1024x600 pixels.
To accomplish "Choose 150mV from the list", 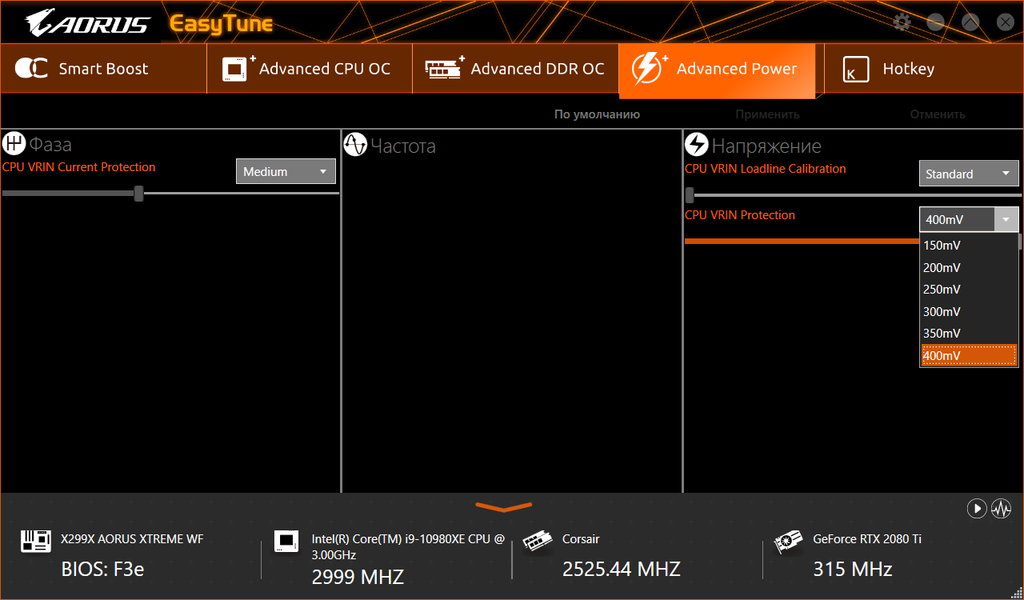I will click(968, 245).
